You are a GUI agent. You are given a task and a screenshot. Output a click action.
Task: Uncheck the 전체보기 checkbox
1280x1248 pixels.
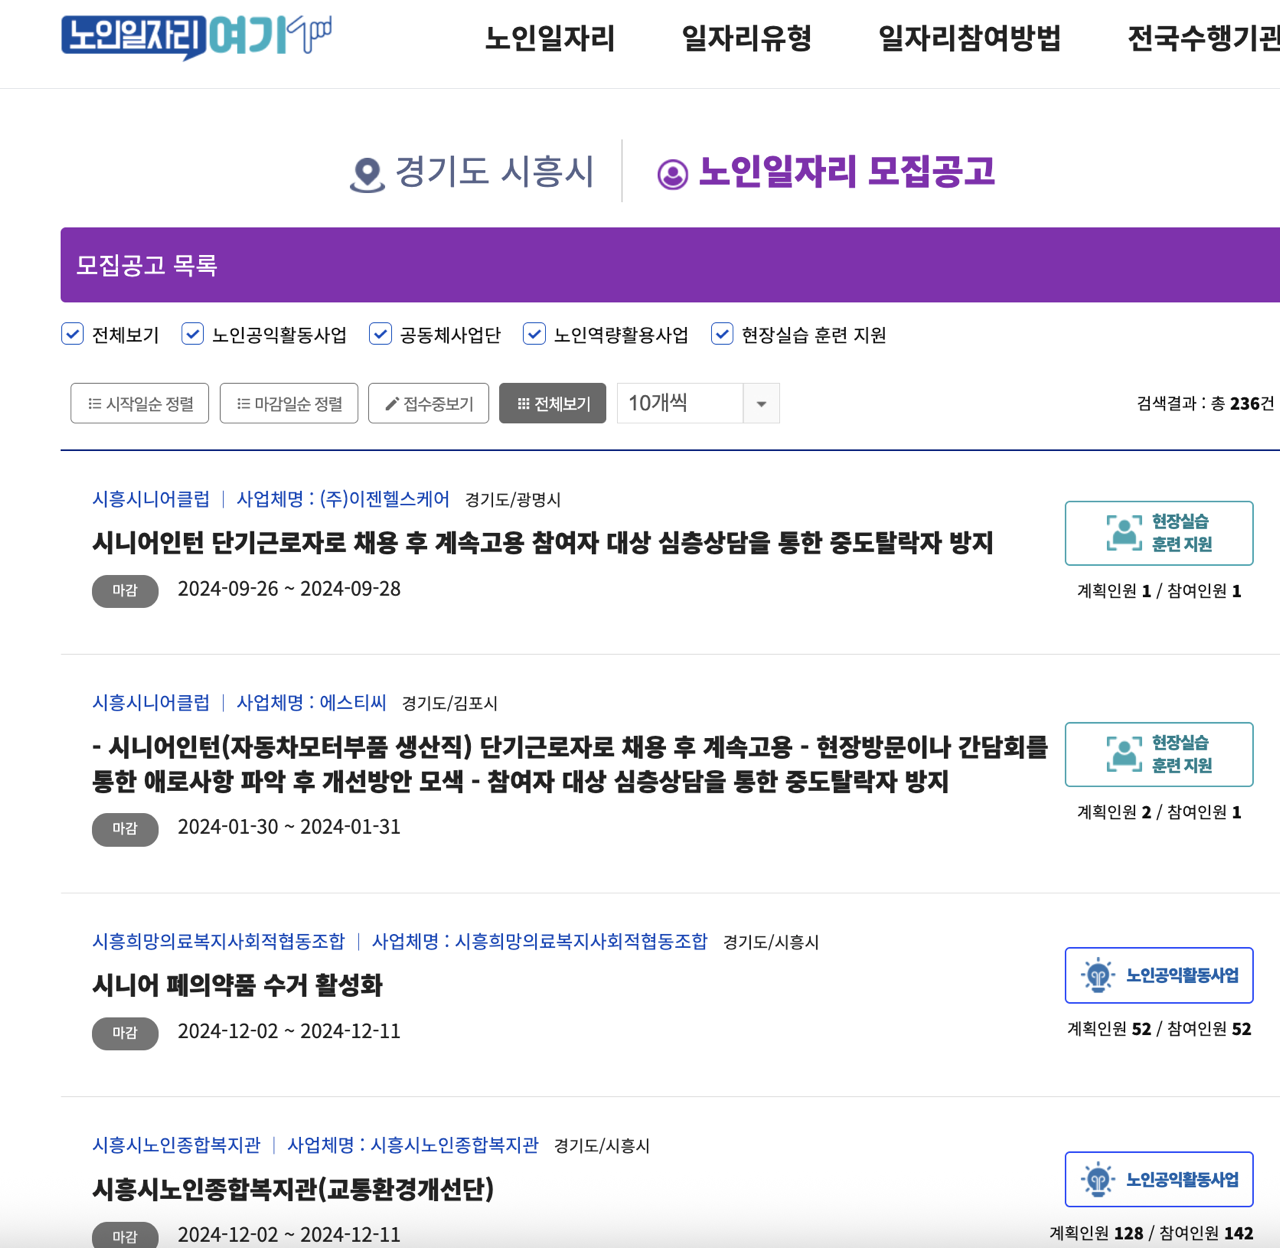[x=72, y=333]
